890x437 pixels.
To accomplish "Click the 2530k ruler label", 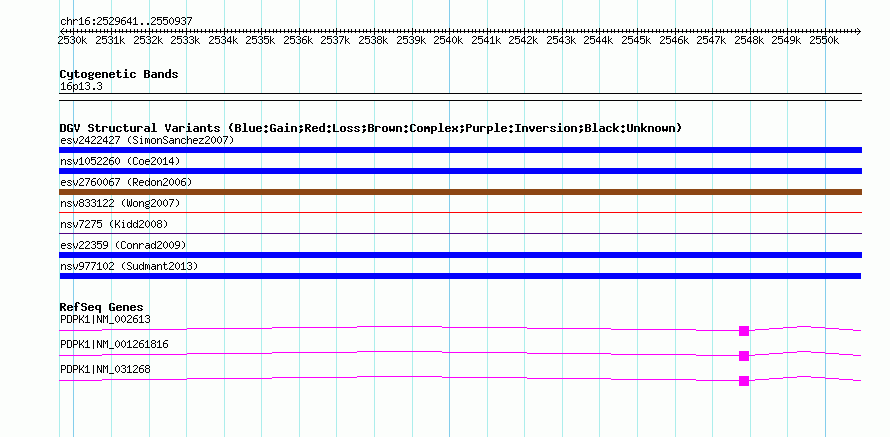I will (x=73, y=41).
